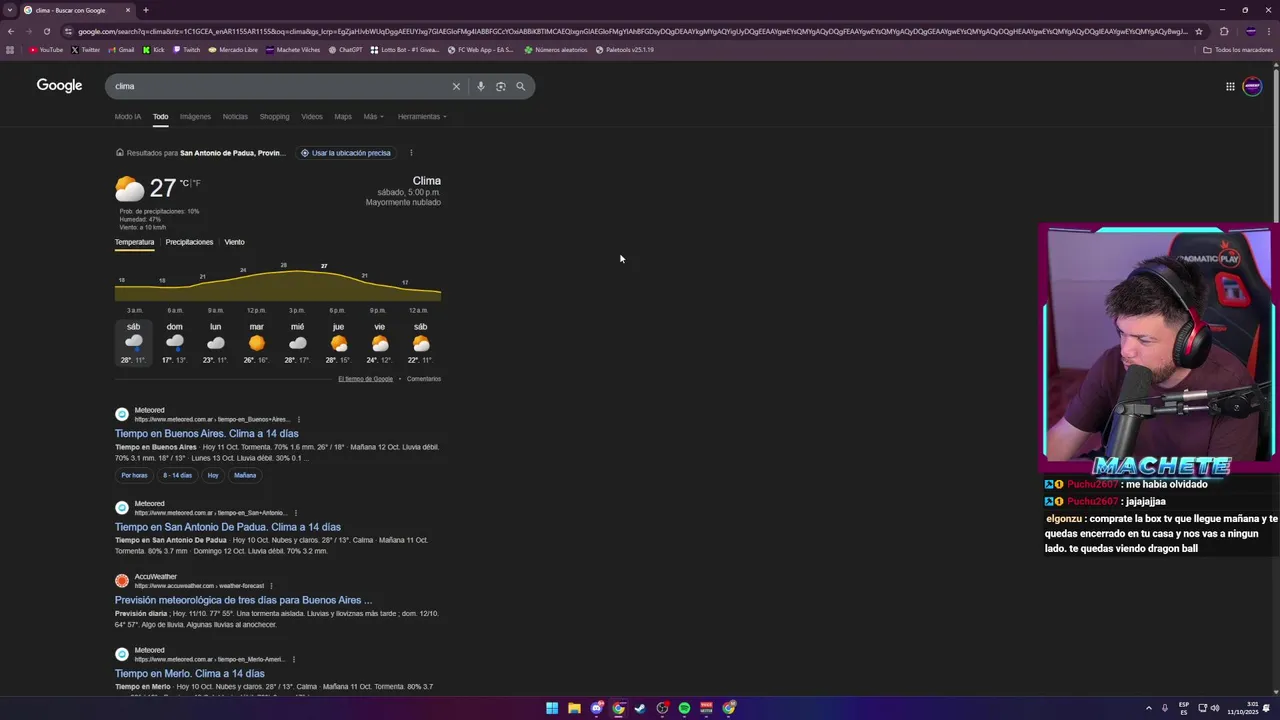Select the dom daily forecast
The image size is (1280, 720).
pos(175,343)
